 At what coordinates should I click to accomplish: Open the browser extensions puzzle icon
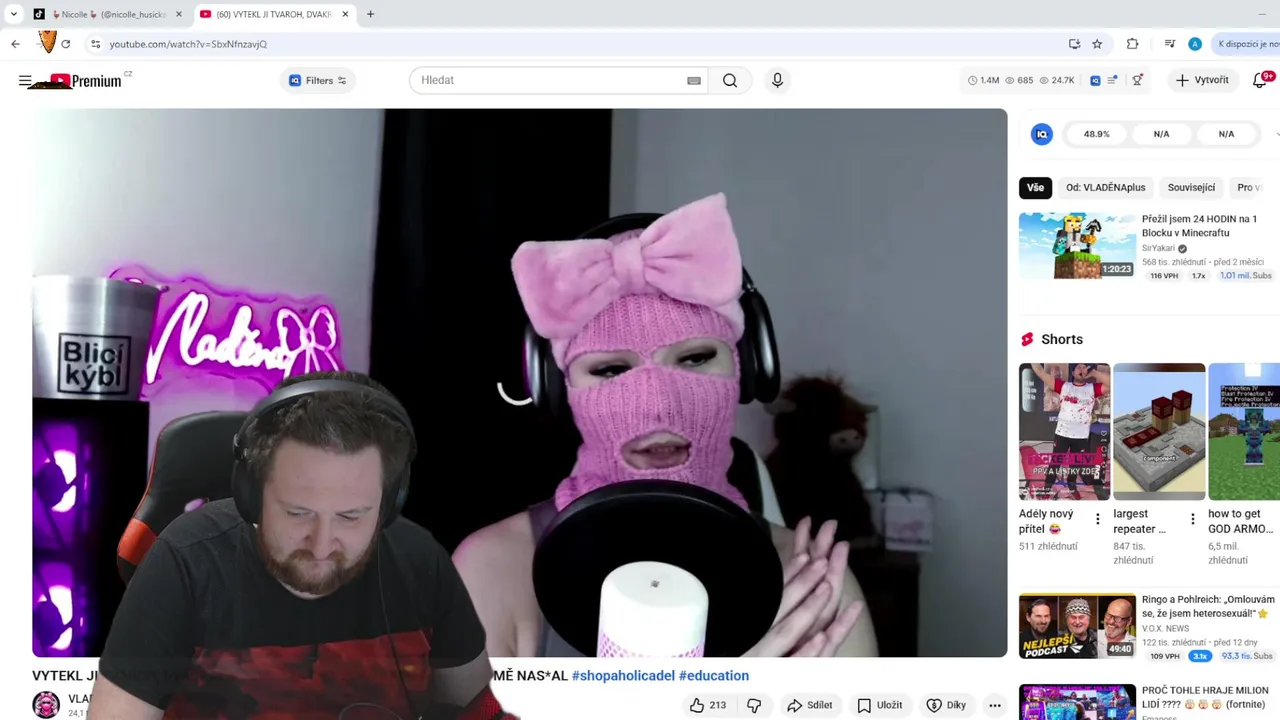tap(1132, 44)
